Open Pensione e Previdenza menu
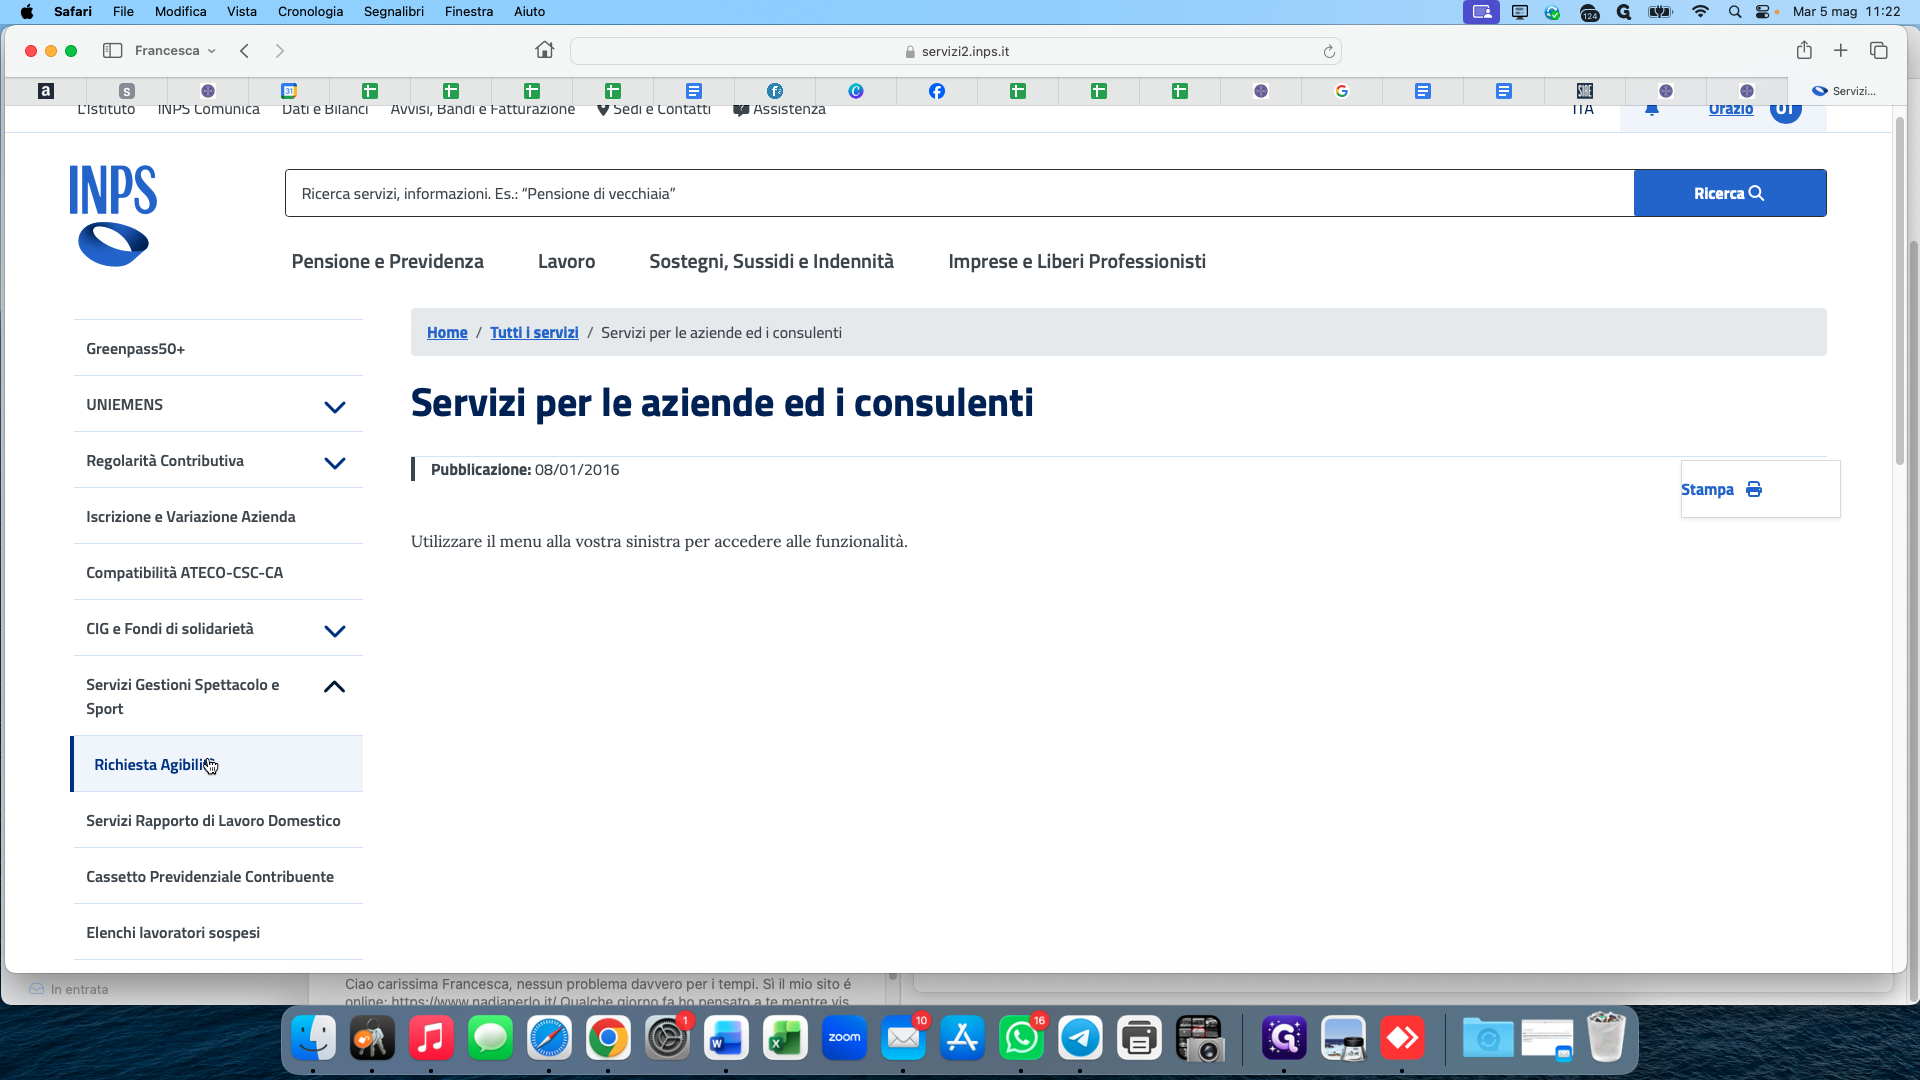 click(387, 261)
